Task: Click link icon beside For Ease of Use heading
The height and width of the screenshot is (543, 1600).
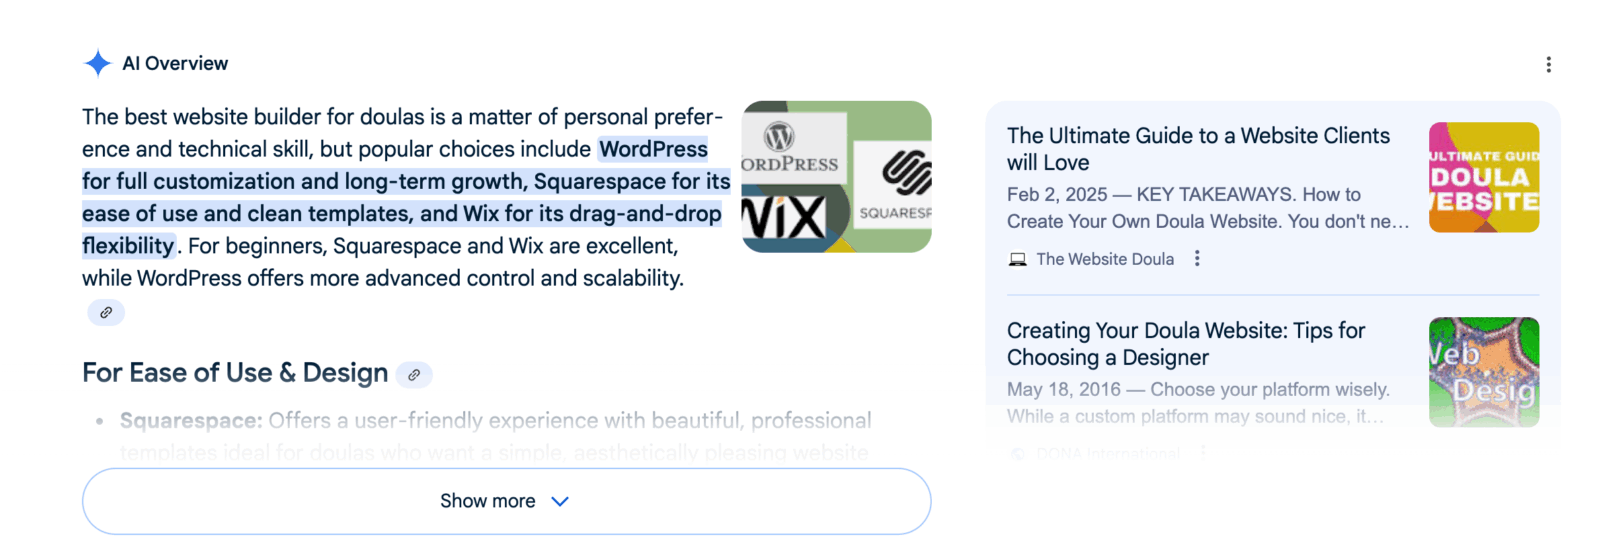Action: coord(414,375)
